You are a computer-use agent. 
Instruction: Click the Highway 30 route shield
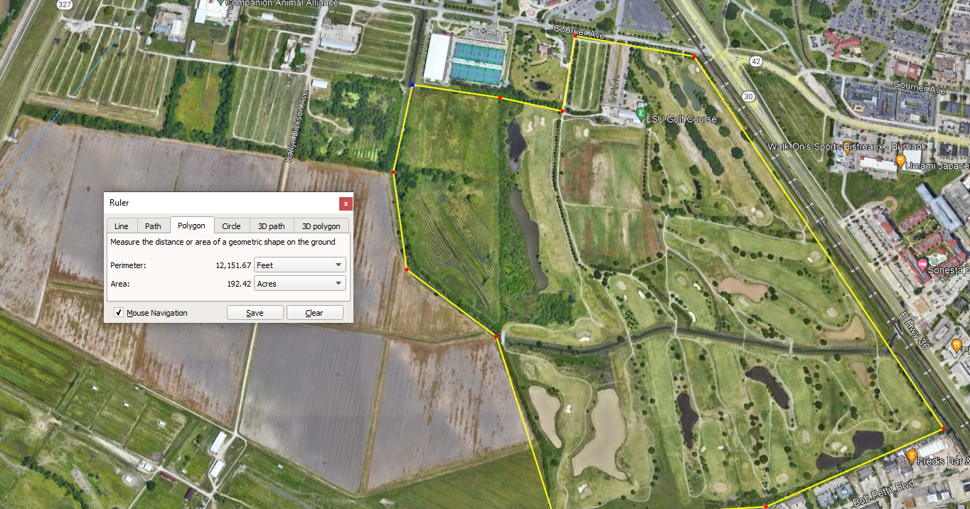tap(749, 96)
